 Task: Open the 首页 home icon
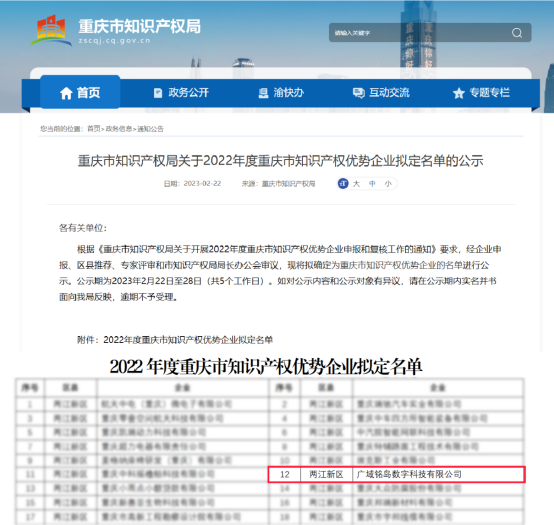[x=66, y=93]
